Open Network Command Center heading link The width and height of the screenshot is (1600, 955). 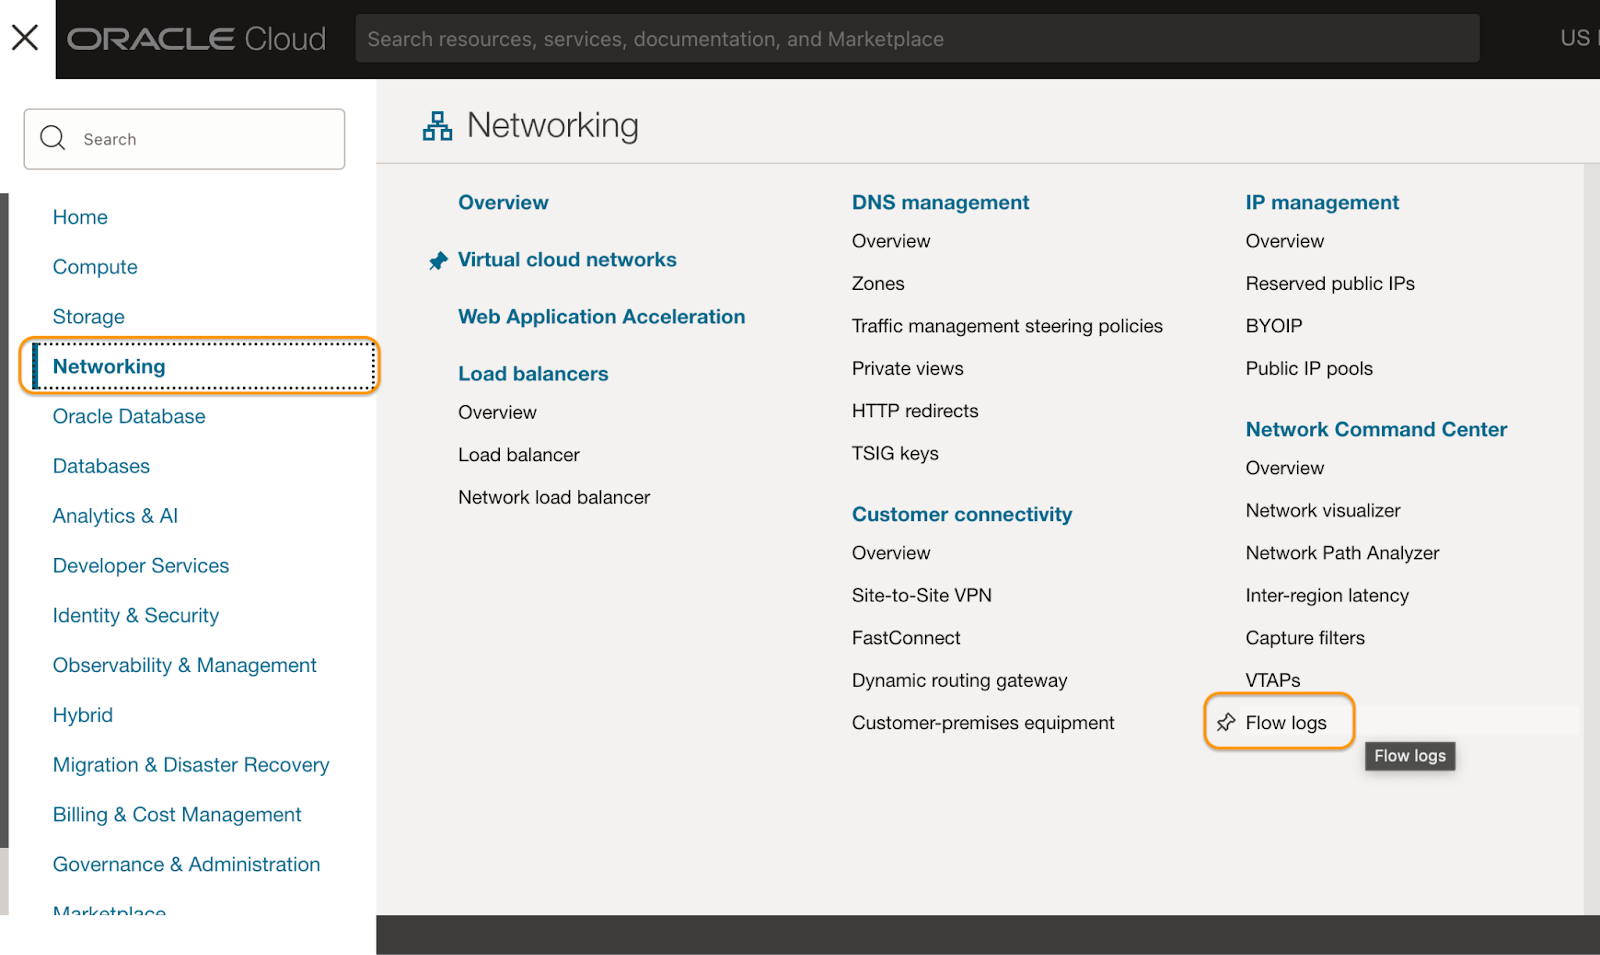pos(1376,429)
